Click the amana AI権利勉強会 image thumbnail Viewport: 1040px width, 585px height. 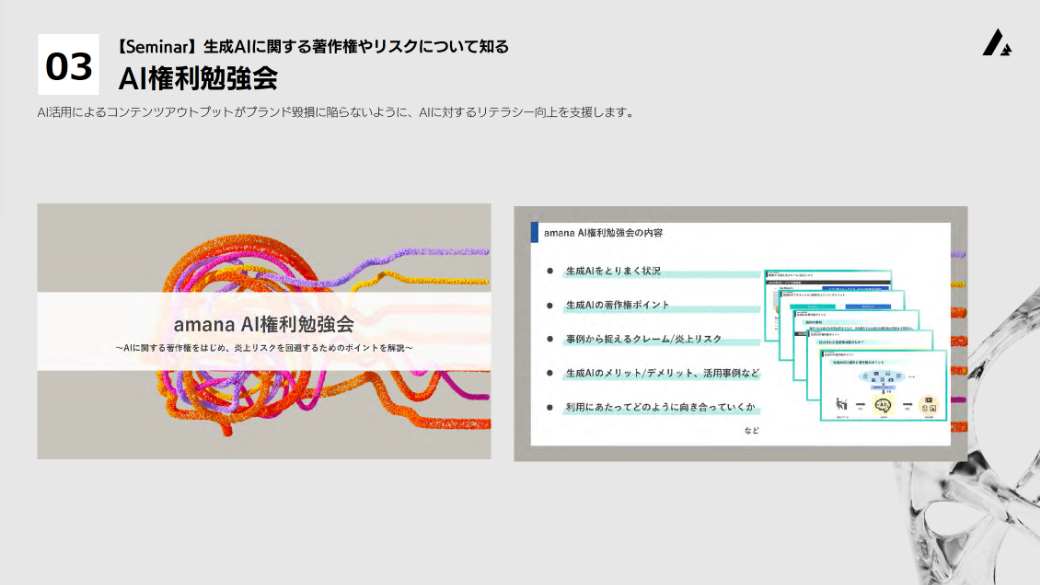click(264, 332)
